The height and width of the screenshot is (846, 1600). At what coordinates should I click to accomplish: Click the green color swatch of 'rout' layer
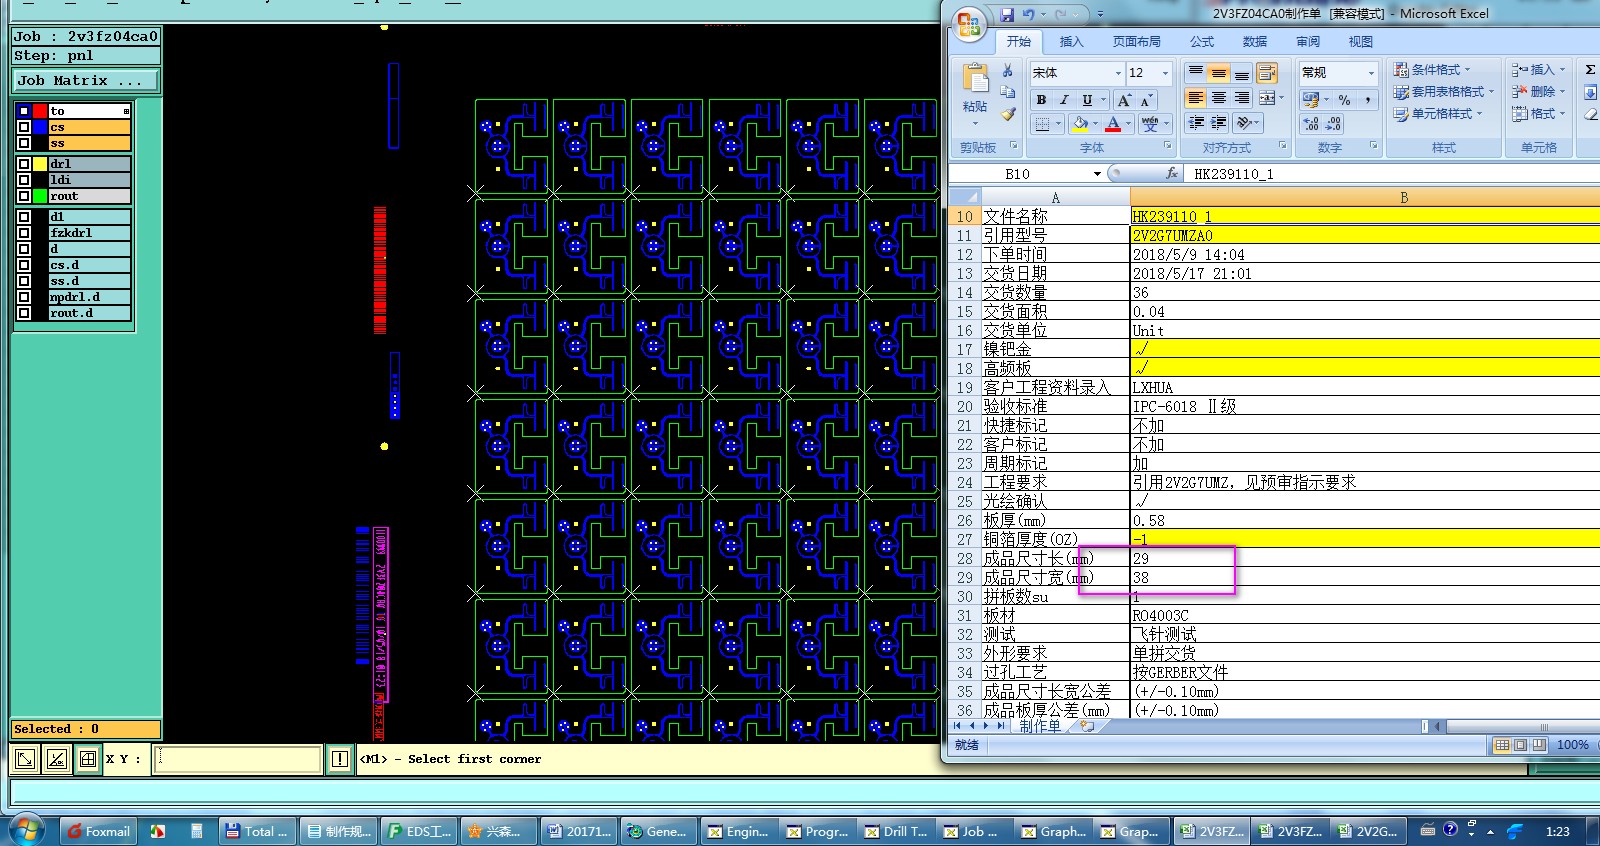click(x=40, y=196)
